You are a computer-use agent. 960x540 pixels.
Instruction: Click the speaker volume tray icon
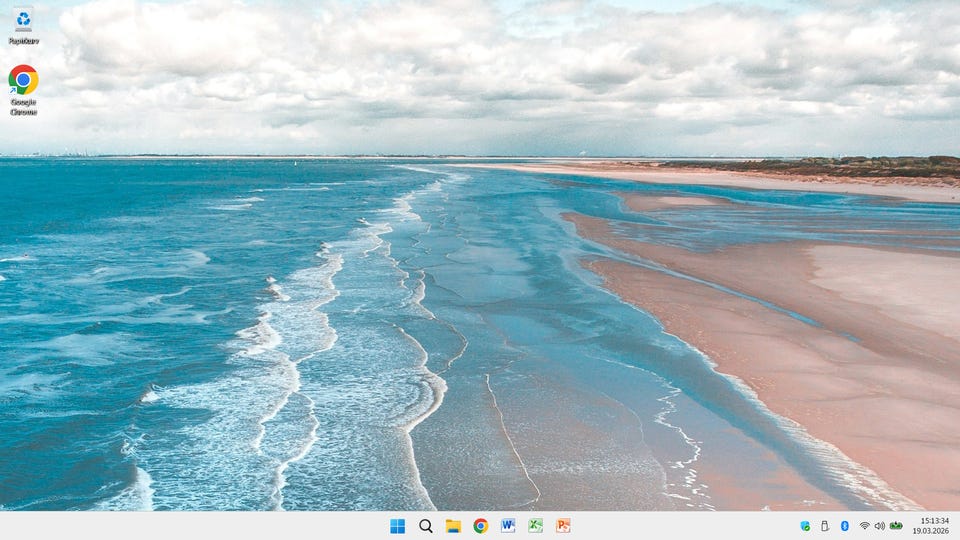[x=880, y=526]
